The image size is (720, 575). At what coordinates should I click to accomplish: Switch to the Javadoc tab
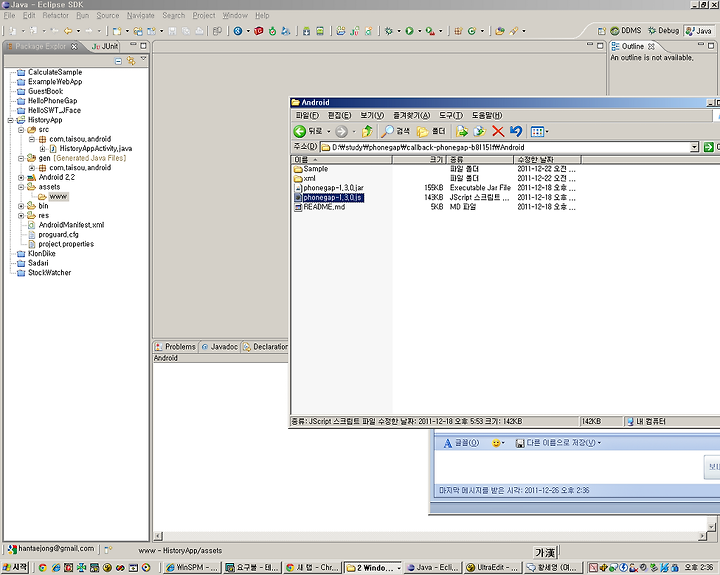click(219, 347)
